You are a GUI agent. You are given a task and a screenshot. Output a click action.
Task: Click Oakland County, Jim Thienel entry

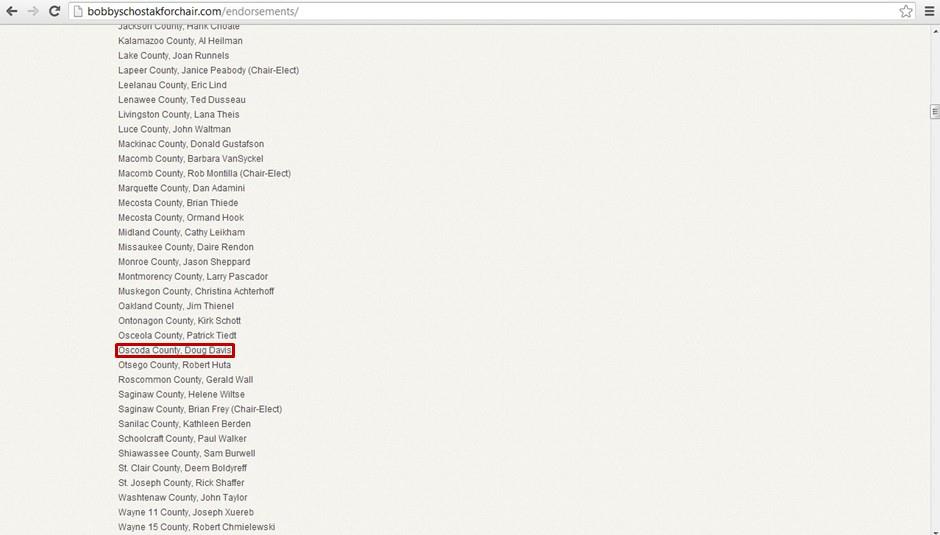[x=176, y=306]
